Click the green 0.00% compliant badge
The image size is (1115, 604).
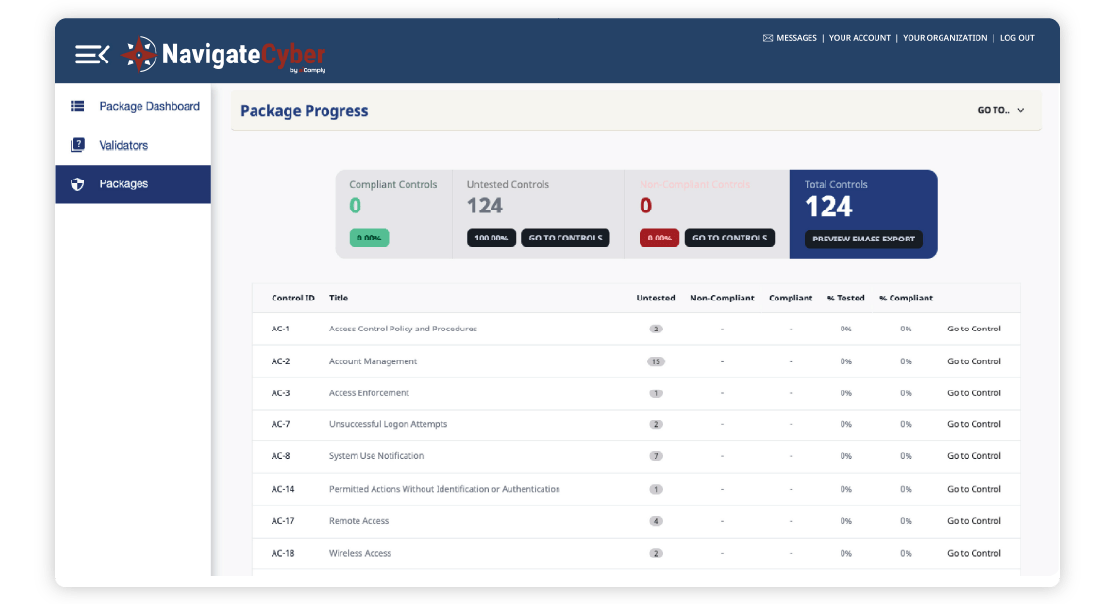(x=369, y=238)
